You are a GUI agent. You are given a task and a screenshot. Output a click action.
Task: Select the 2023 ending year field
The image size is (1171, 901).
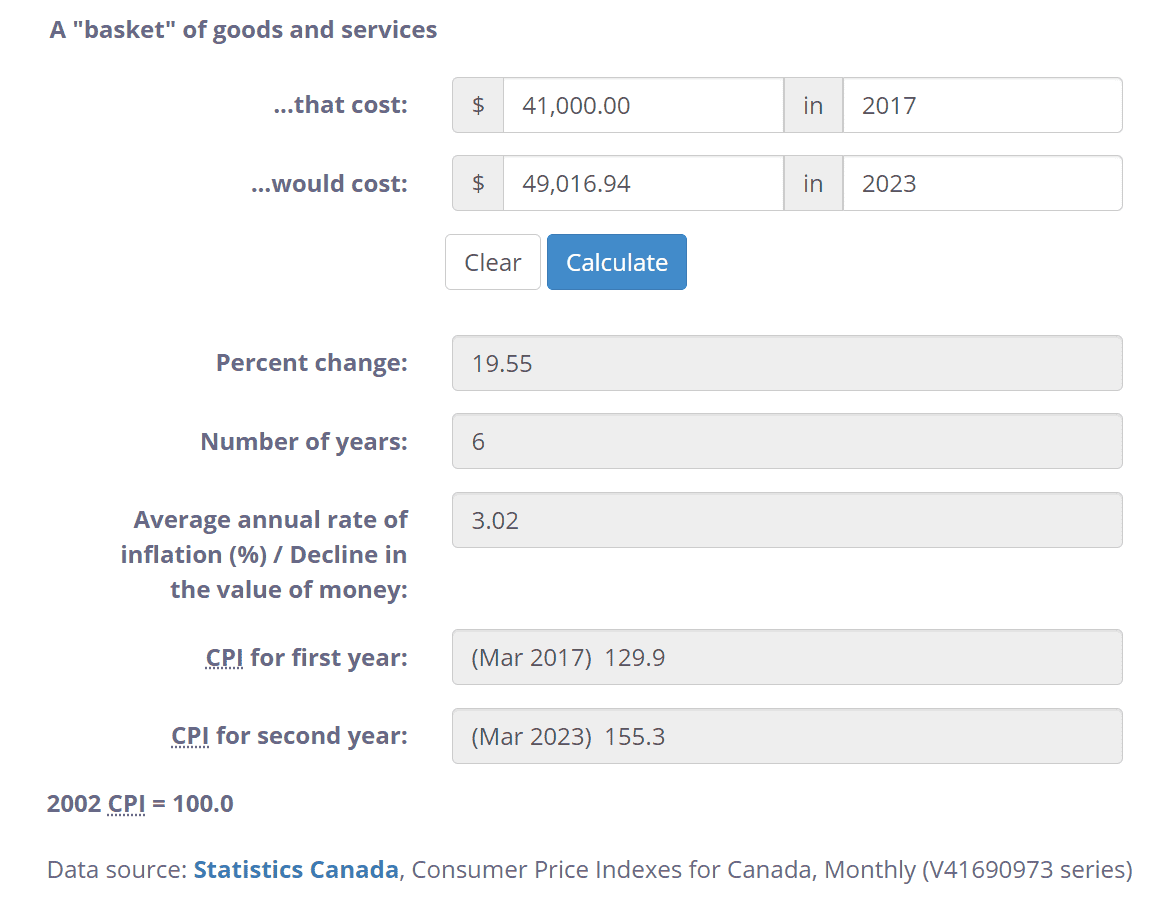pos(981,183)
